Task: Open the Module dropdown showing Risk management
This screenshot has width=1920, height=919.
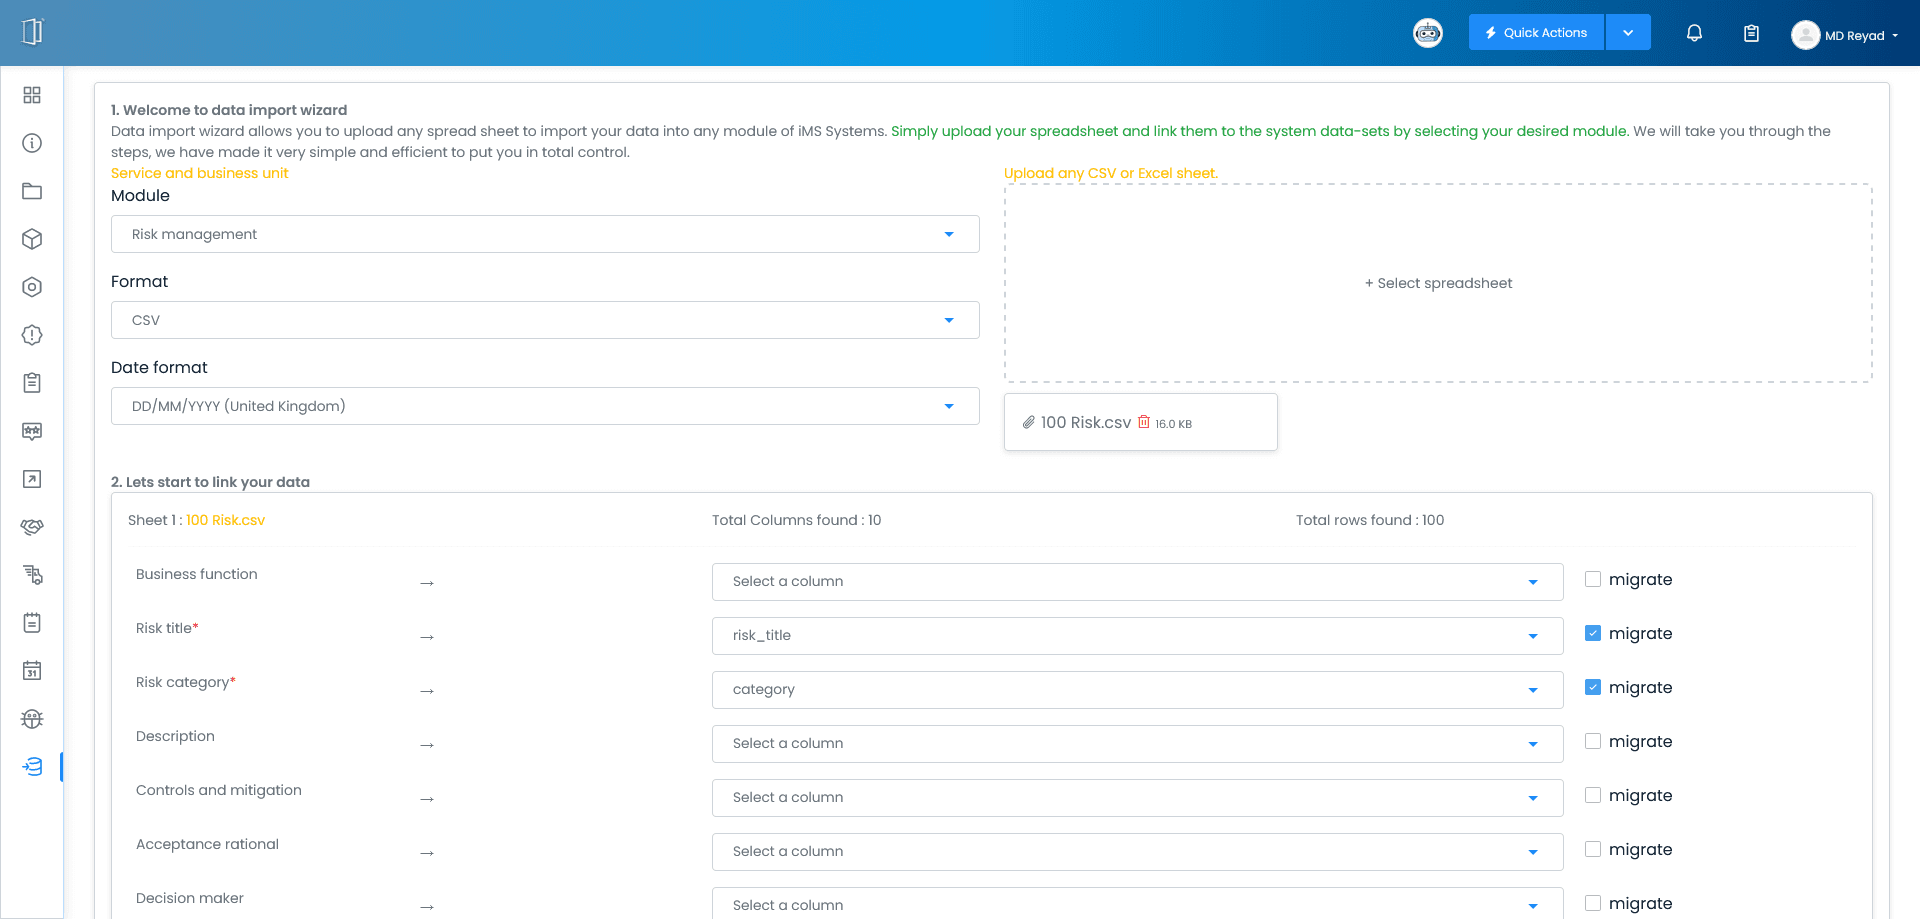Action: (x=545, y=234)
